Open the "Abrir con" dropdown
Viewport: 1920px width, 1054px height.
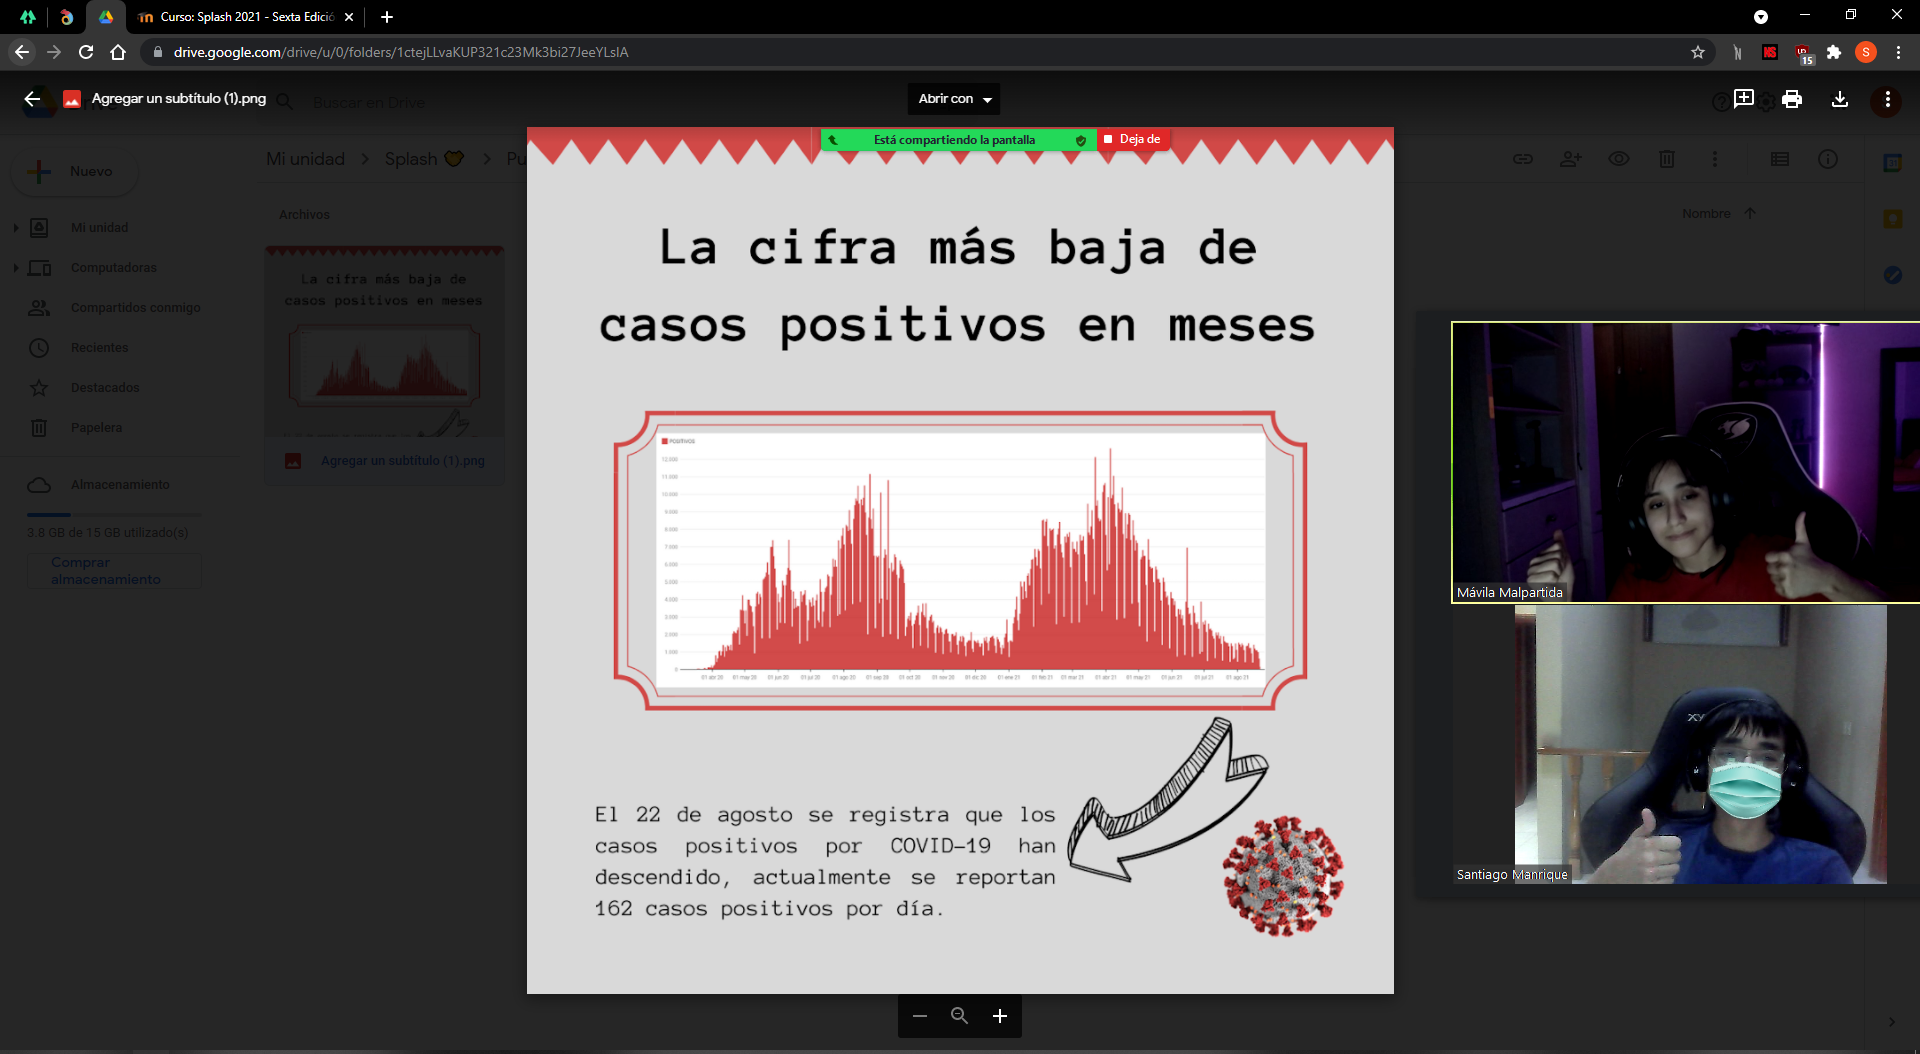(954, 99)
